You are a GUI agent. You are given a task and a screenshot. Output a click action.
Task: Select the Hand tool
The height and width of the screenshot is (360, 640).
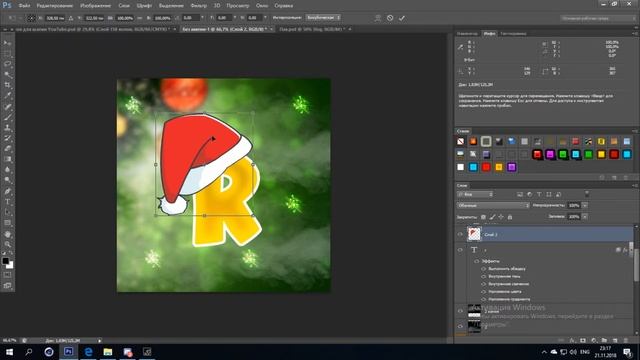pos(7,234)
